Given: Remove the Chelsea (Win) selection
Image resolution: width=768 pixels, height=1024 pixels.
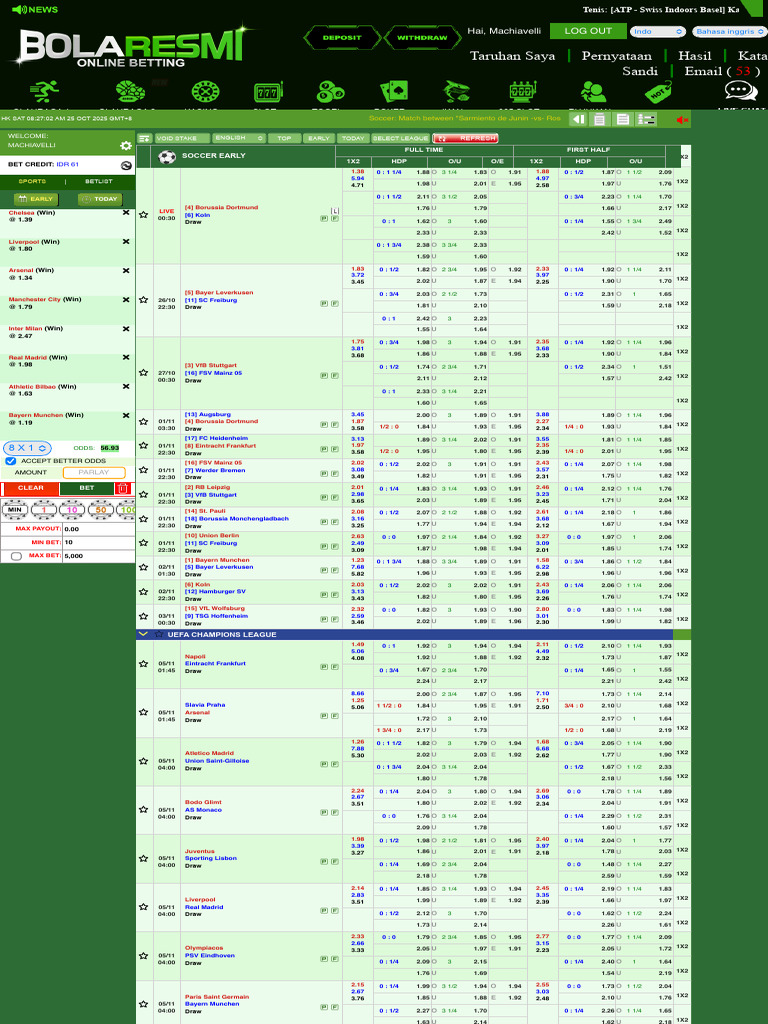Looking at the screenshot, I should [126, 213].
